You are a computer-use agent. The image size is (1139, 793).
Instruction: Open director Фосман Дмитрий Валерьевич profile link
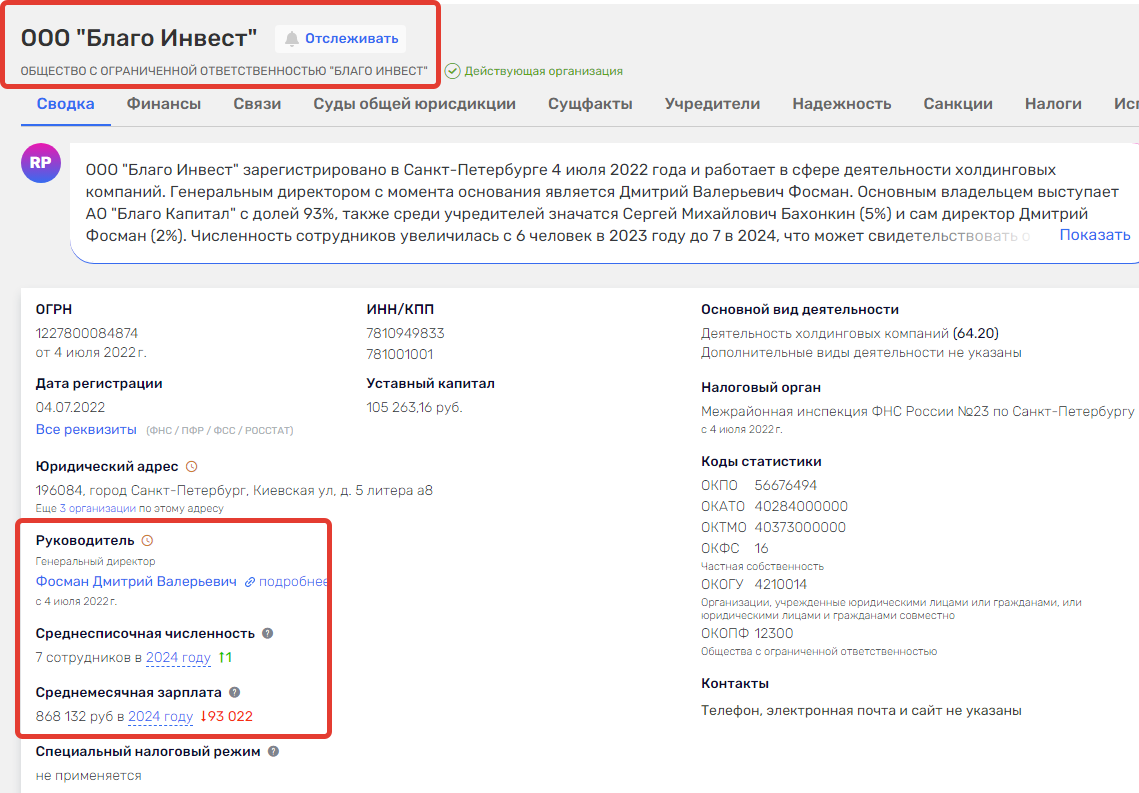tap(136, 582)
